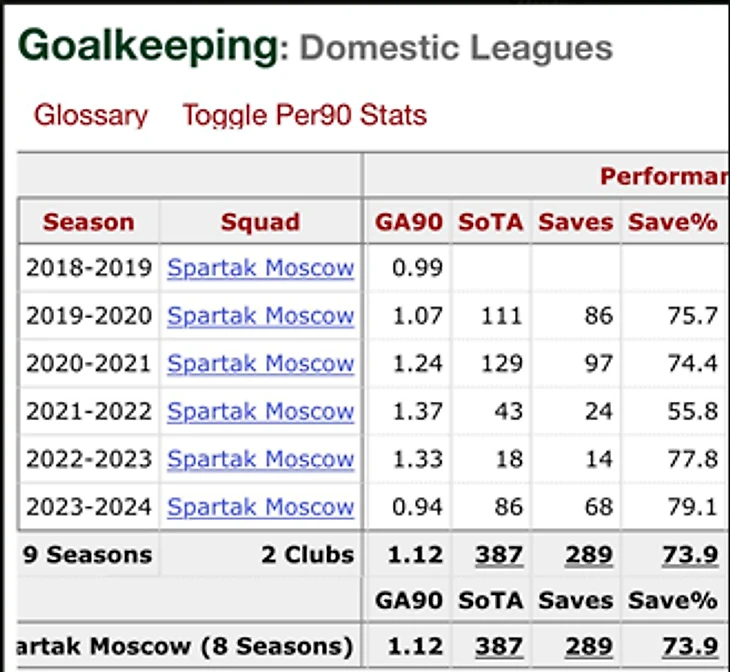Click the 73.9 Save% in 9 Seasons row
The height and width of the screenshot is (672, 730).
point(690,555)
